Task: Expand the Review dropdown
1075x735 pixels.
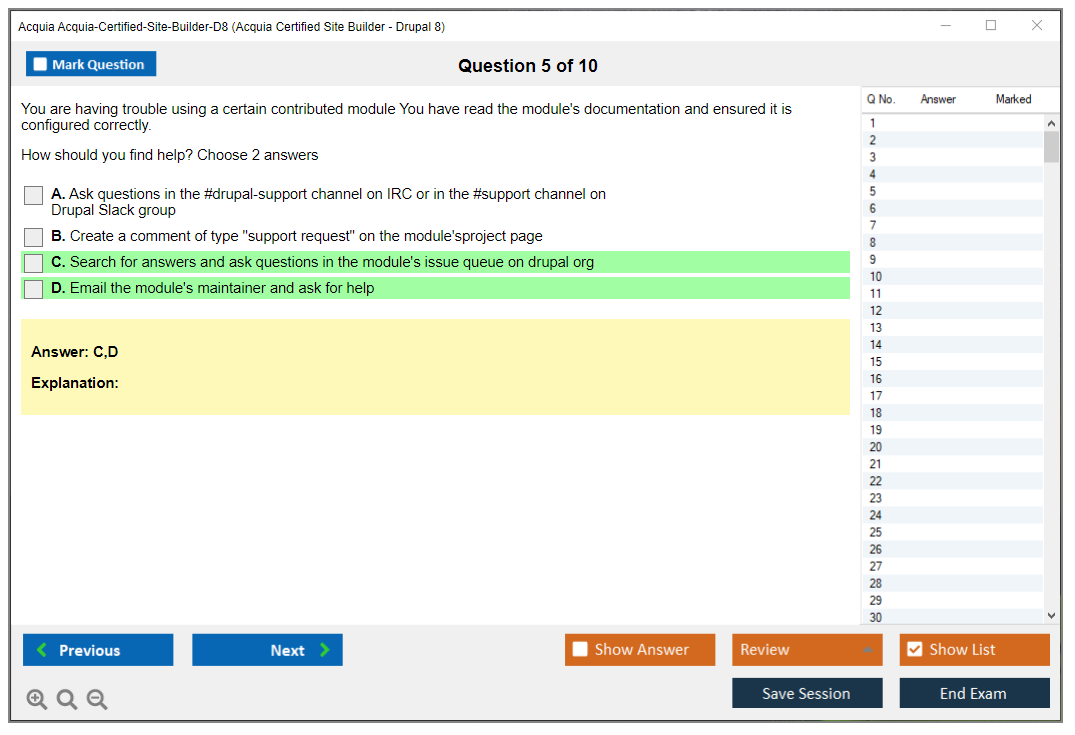Action: tap(867, 650)
